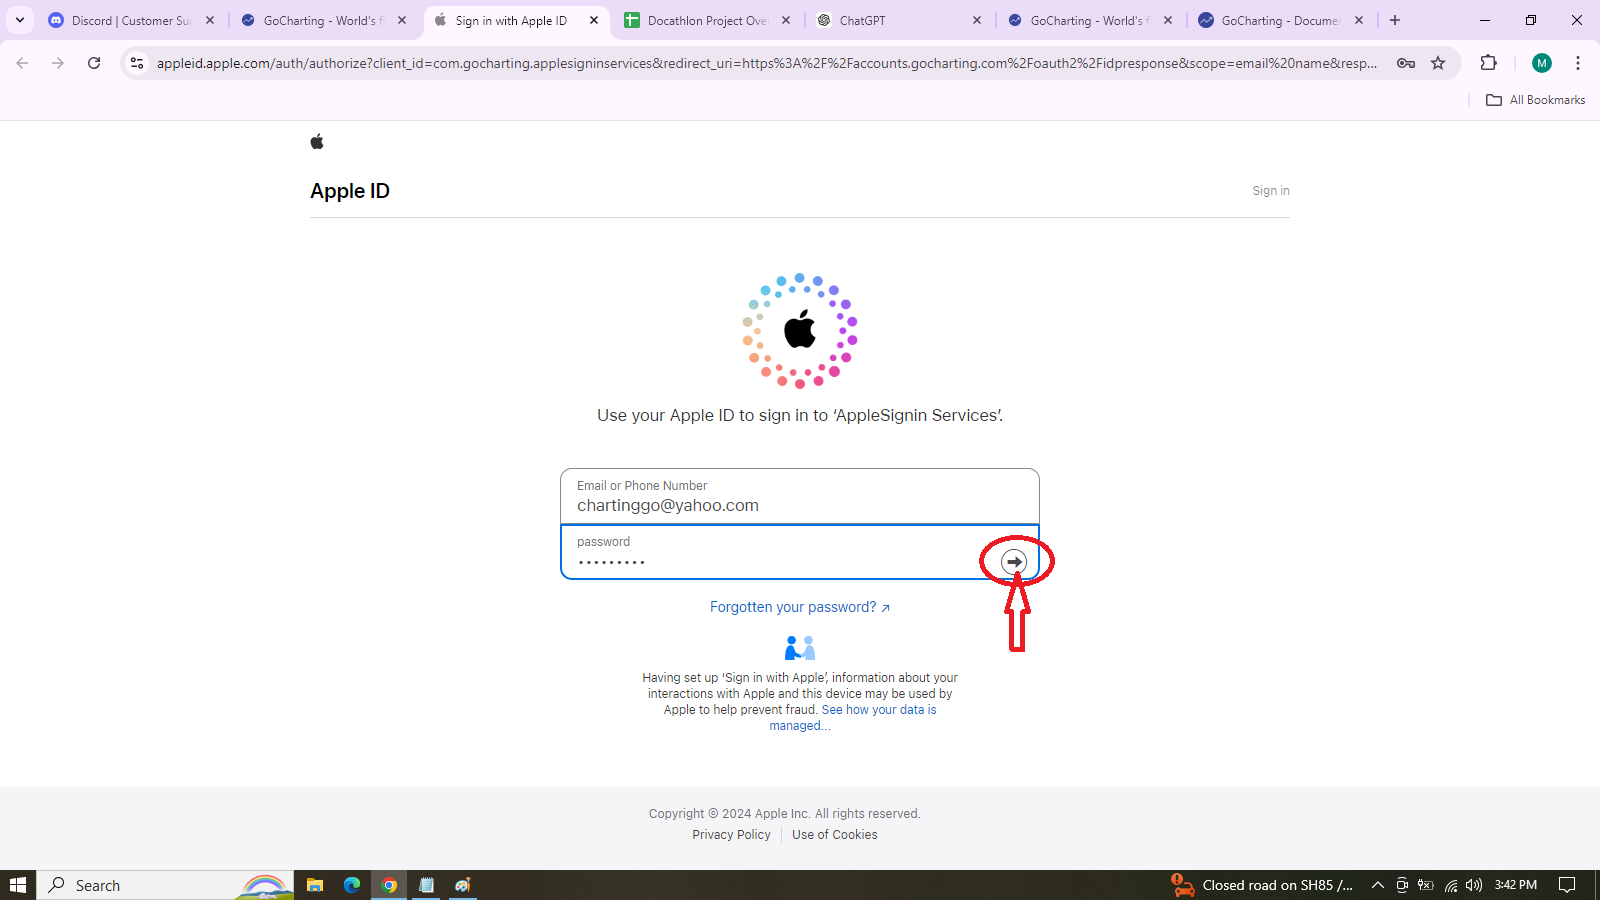Show hidden system tray icons

pyautogui.click(x=1377, y=885)
